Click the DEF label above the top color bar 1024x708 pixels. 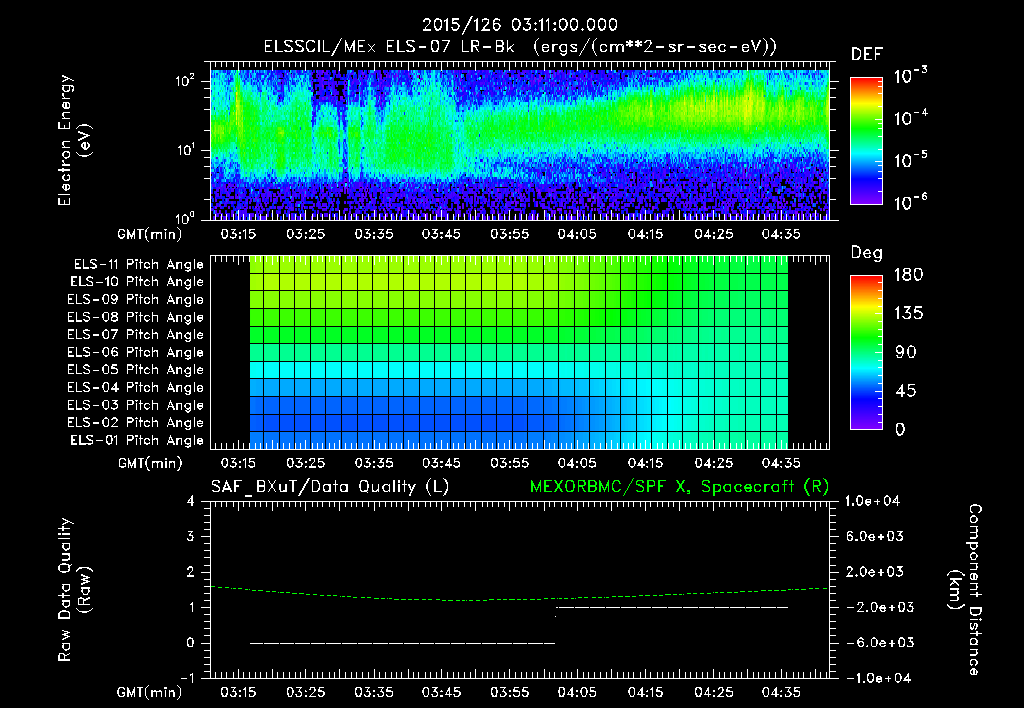pos(867,55)
